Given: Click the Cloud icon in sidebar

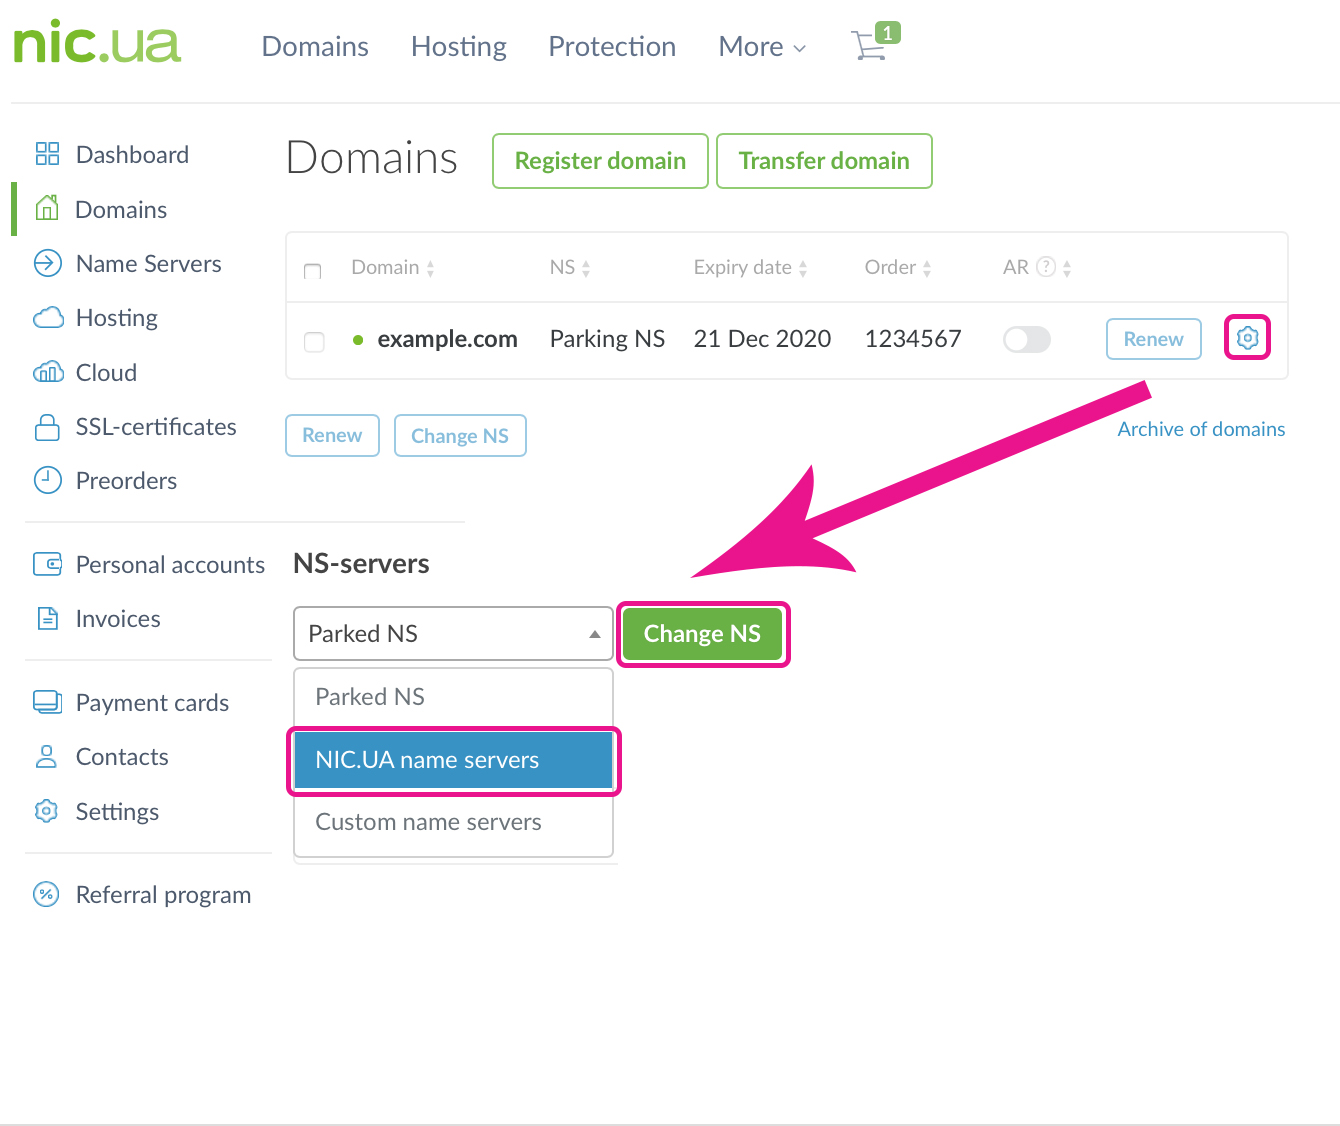Looking at the screenshot, I should [x=48, y=372].
